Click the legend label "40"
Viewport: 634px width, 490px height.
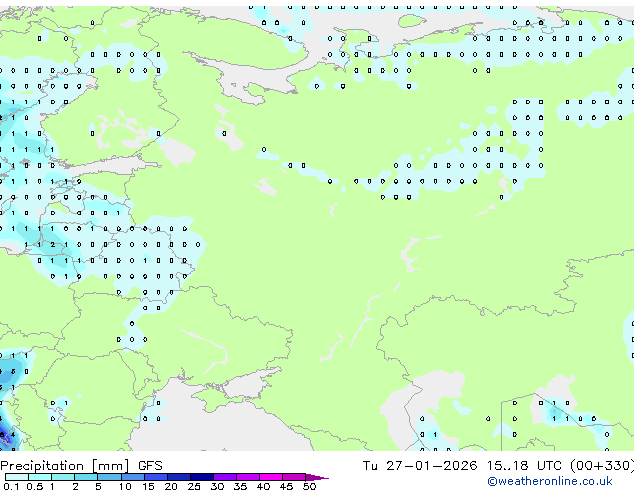[263, 486]
